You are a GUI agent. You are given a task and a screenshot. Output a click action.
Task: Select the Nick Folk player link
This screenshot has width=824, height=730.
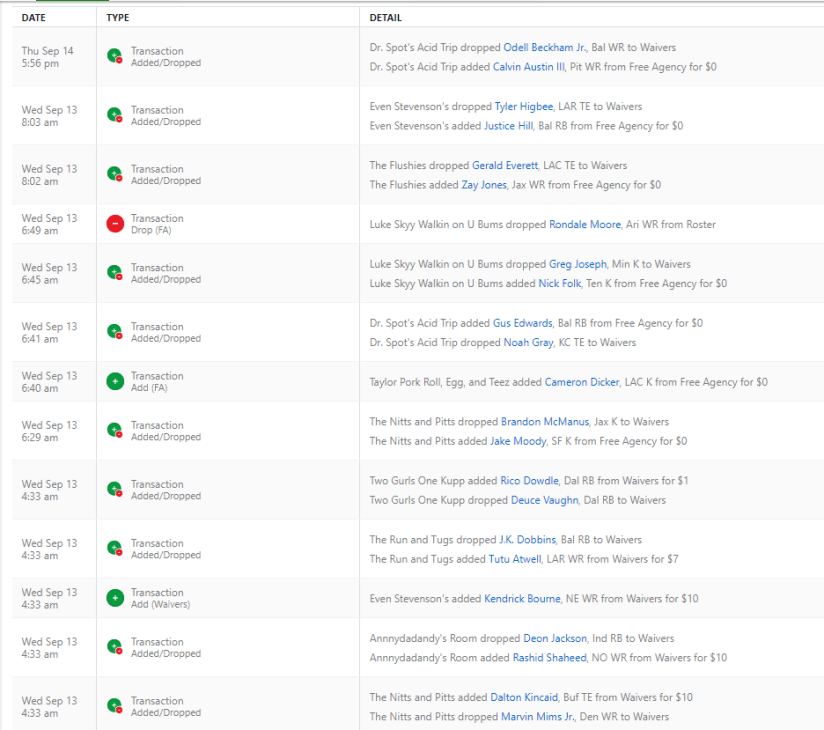pos(560,284)
